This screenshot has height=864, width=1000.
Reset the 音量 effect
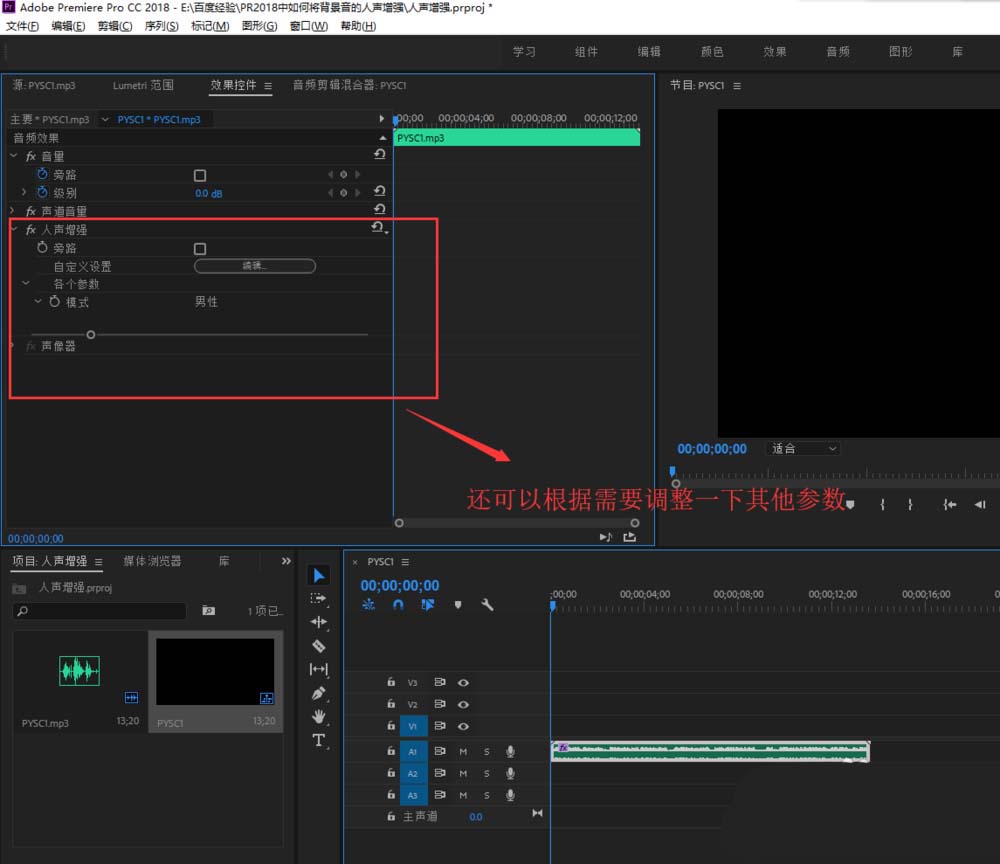(x=379, y=154)
